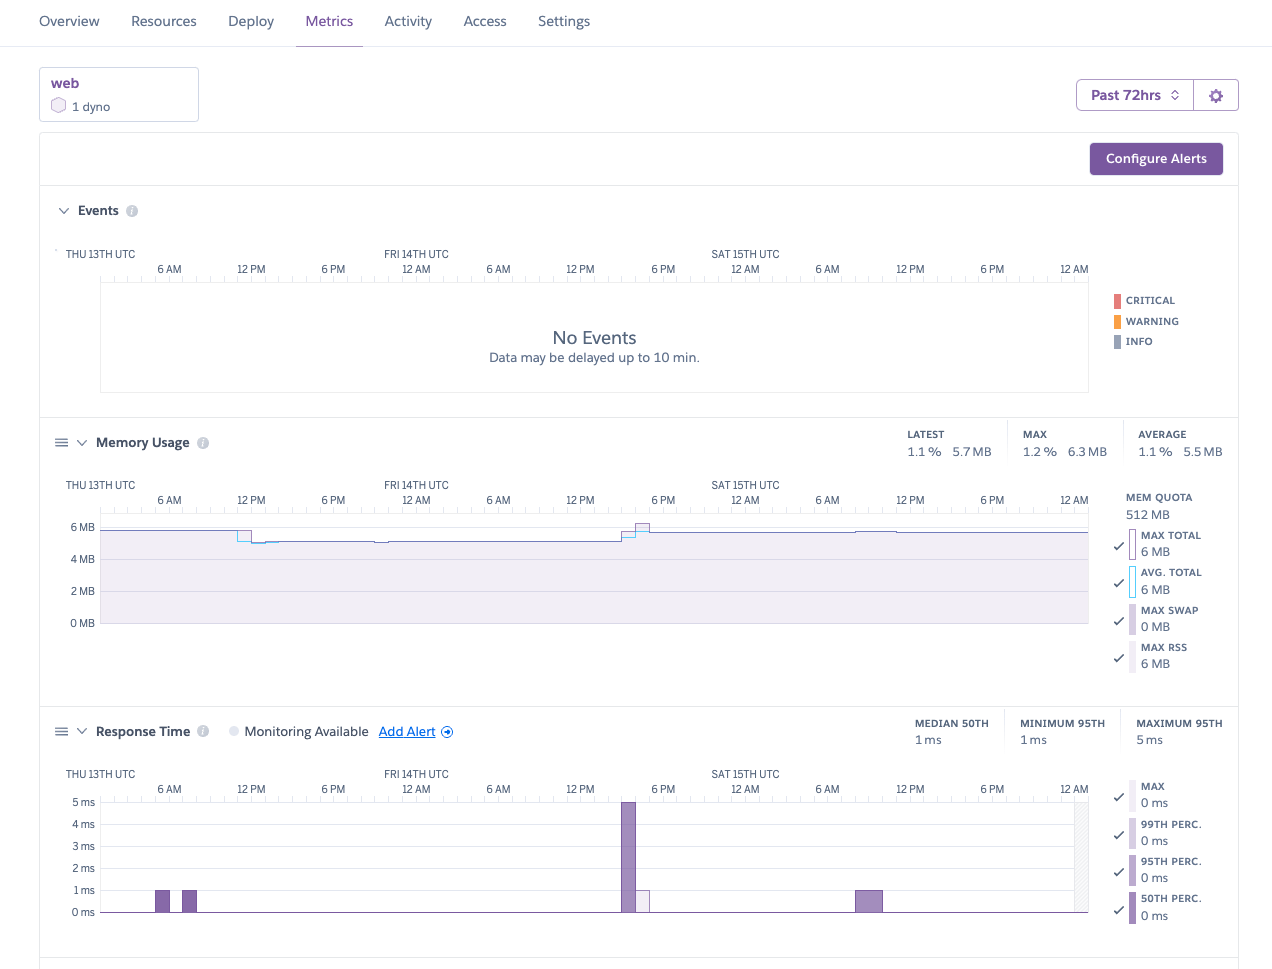
Task: Click the Response Time info icon
Action: tap(203, 731)
